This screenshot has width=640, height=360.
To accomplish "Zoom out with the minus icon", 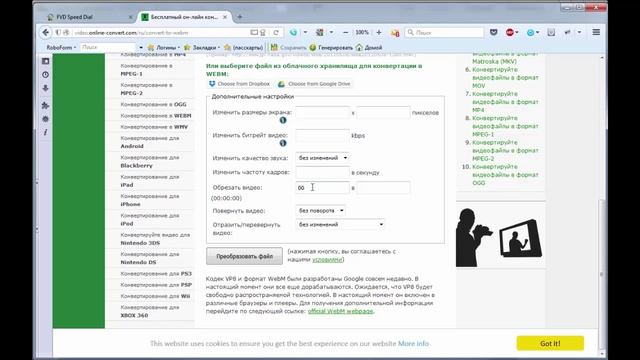I will (346, 32).
